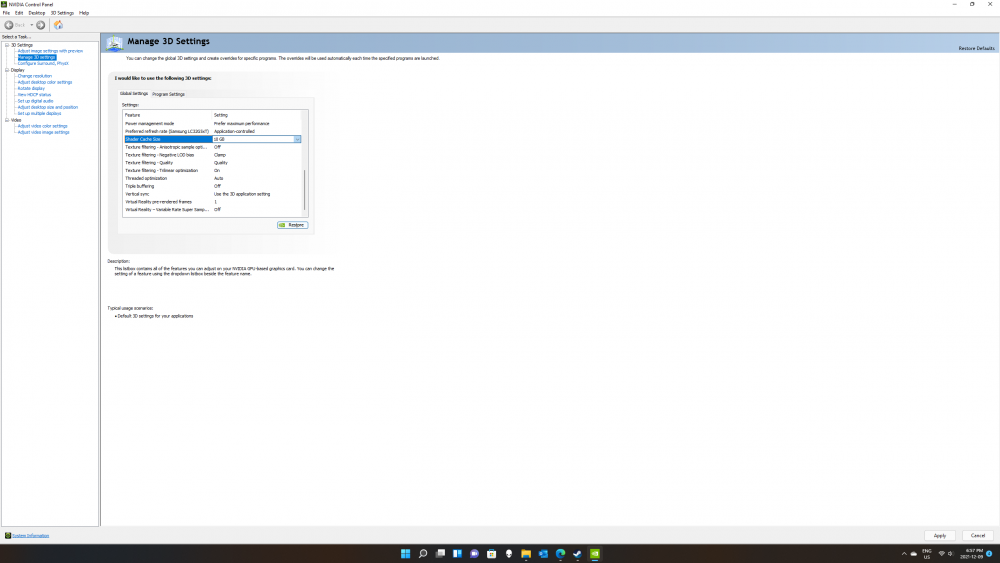The image size is (1000, 563).
Task: Open the Desktop menu
Action: [x=36, y=13]
